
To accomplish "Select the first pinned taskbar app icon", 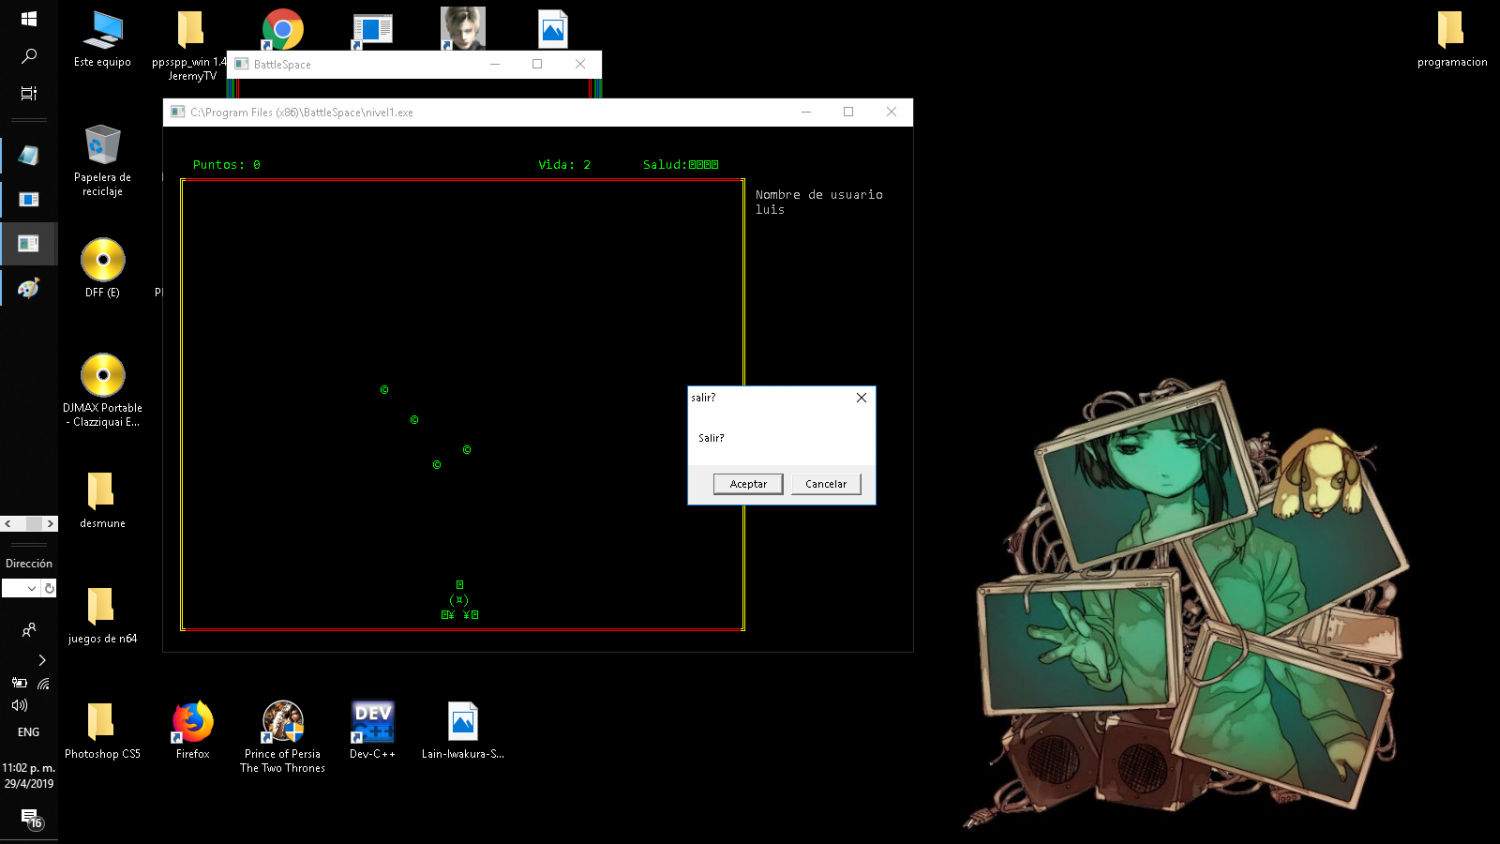I will (x=29, y=155).
